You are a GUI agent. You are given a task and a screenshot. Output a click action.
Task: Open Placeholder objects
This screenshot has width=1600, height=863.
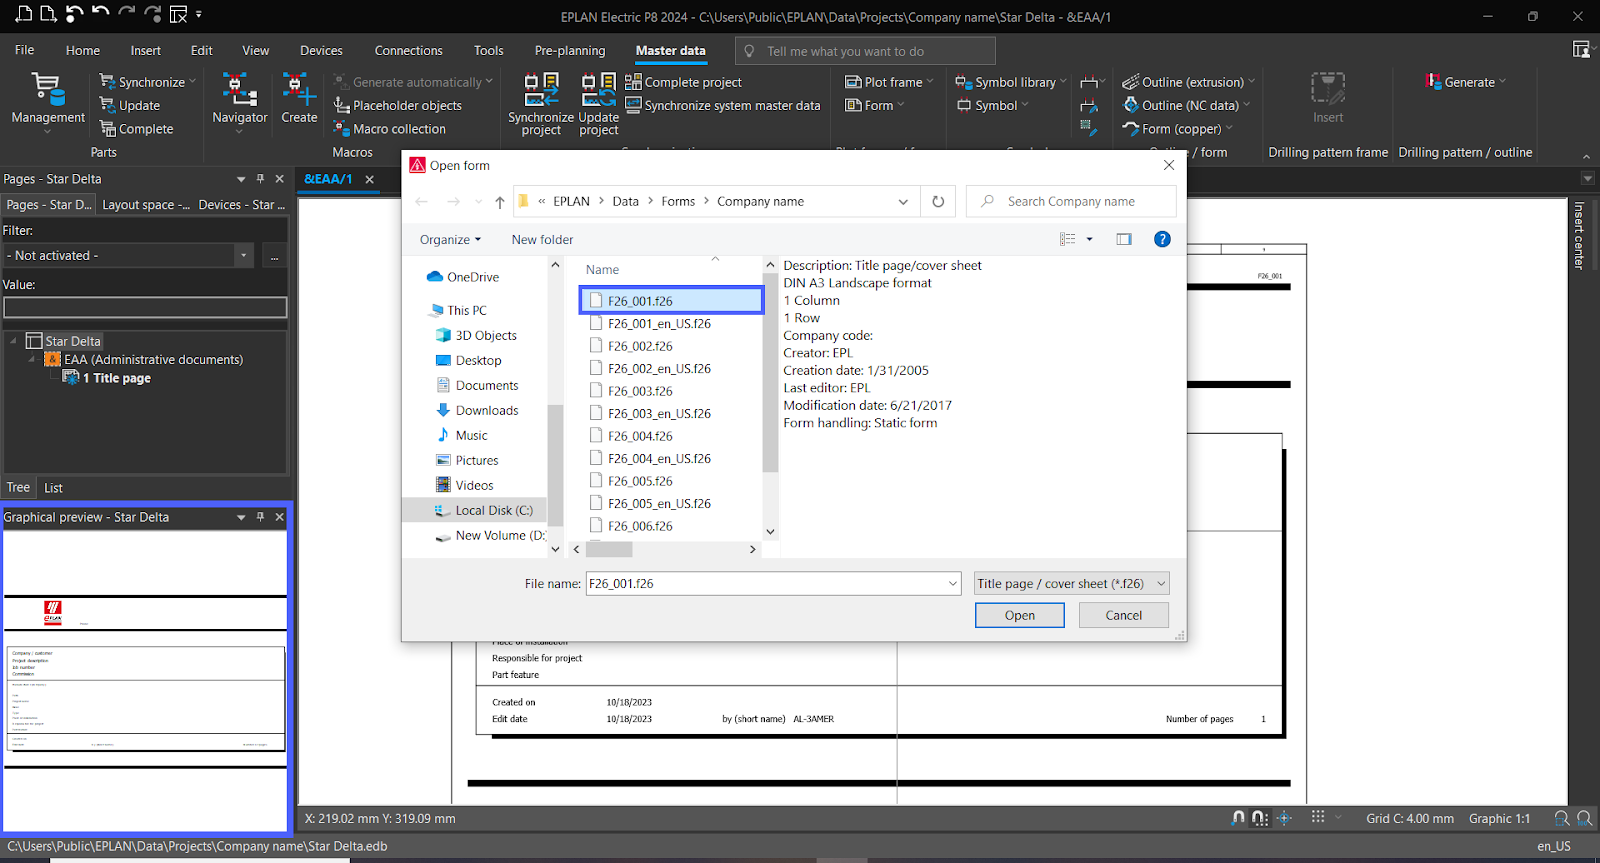398,105
